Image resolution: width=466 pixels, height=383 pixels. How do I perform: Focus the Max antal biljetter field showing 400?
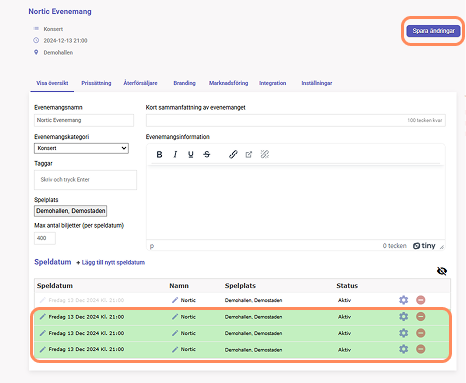click(45, 238)
